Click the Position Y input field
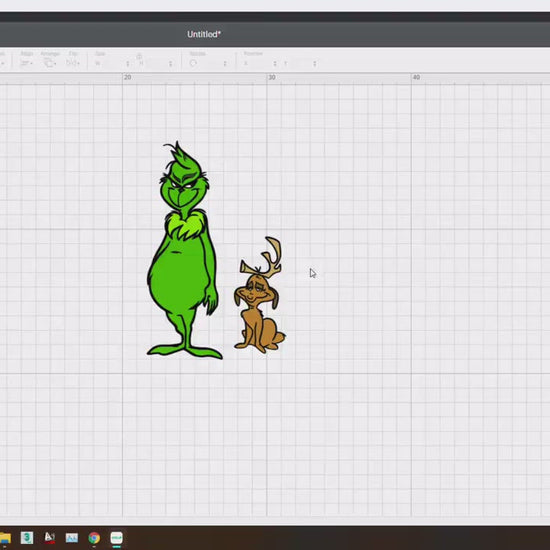The width and height of the screenshot is (550, 550). pyautogui.click(x=300, y=63)
